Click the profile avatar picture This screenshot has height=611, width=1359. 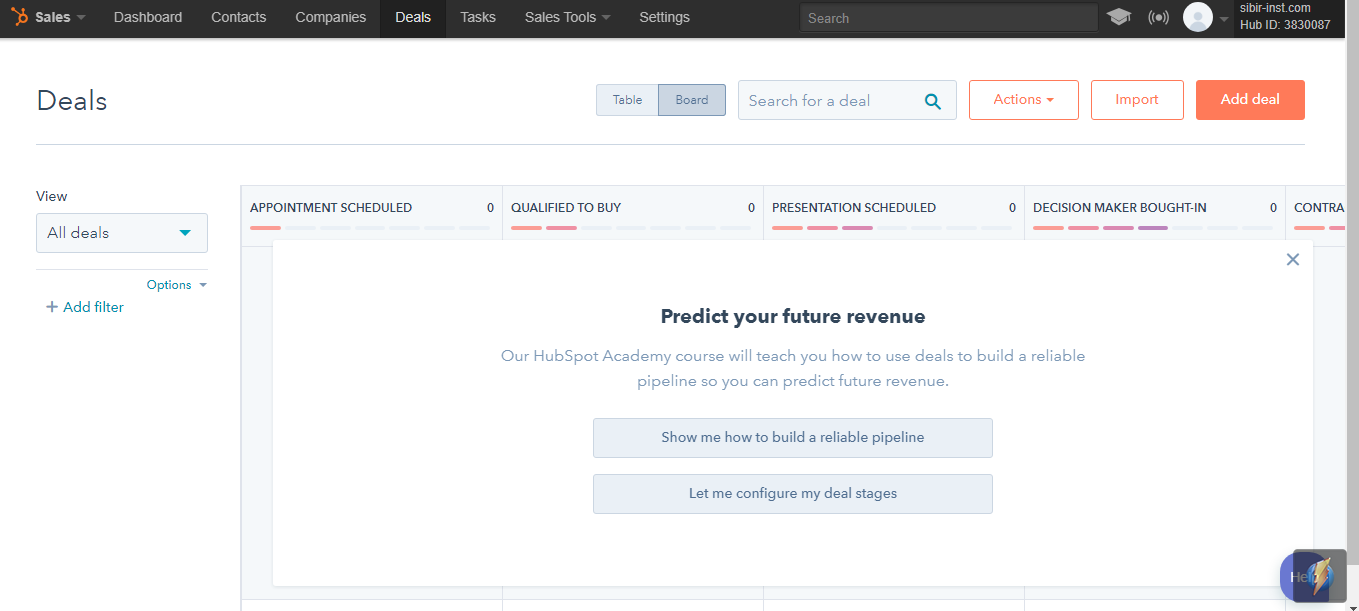[1197, 17]
